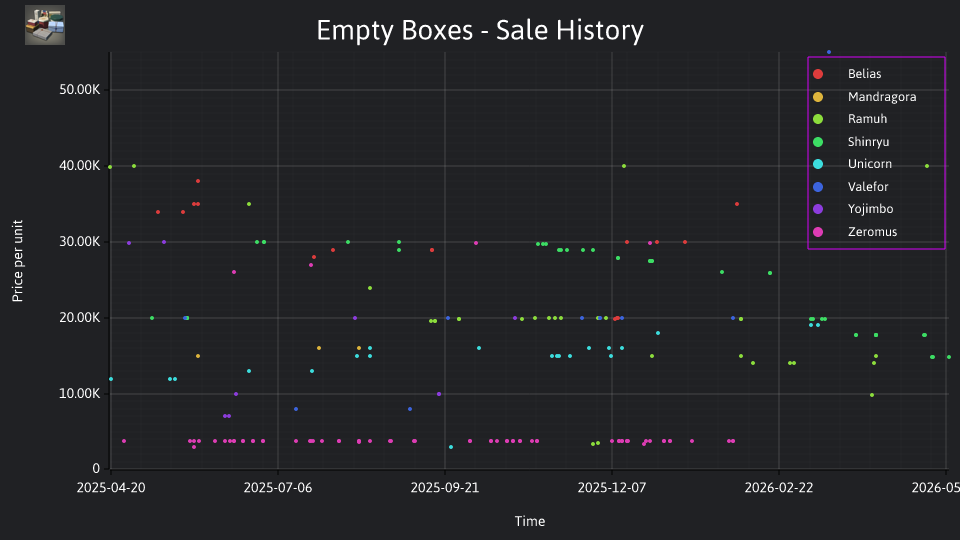Screen dimensions: 960x540
Task: Click the 2025-09-21 x-axis date label
Action: pyautogui.click(x=444, y=487)
